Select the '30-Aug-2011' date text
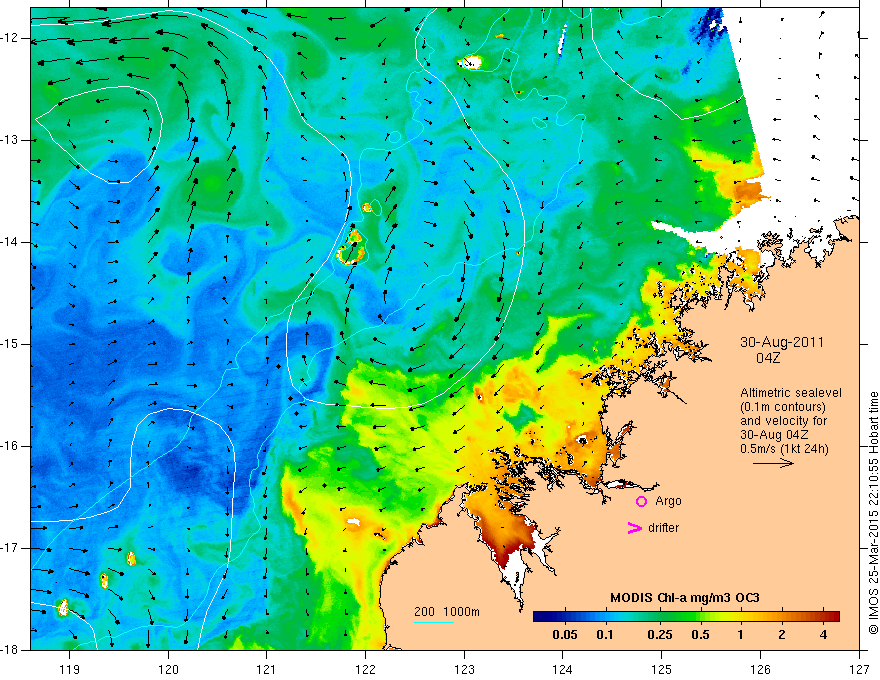 pyautogui.click(x=782, y=342)
